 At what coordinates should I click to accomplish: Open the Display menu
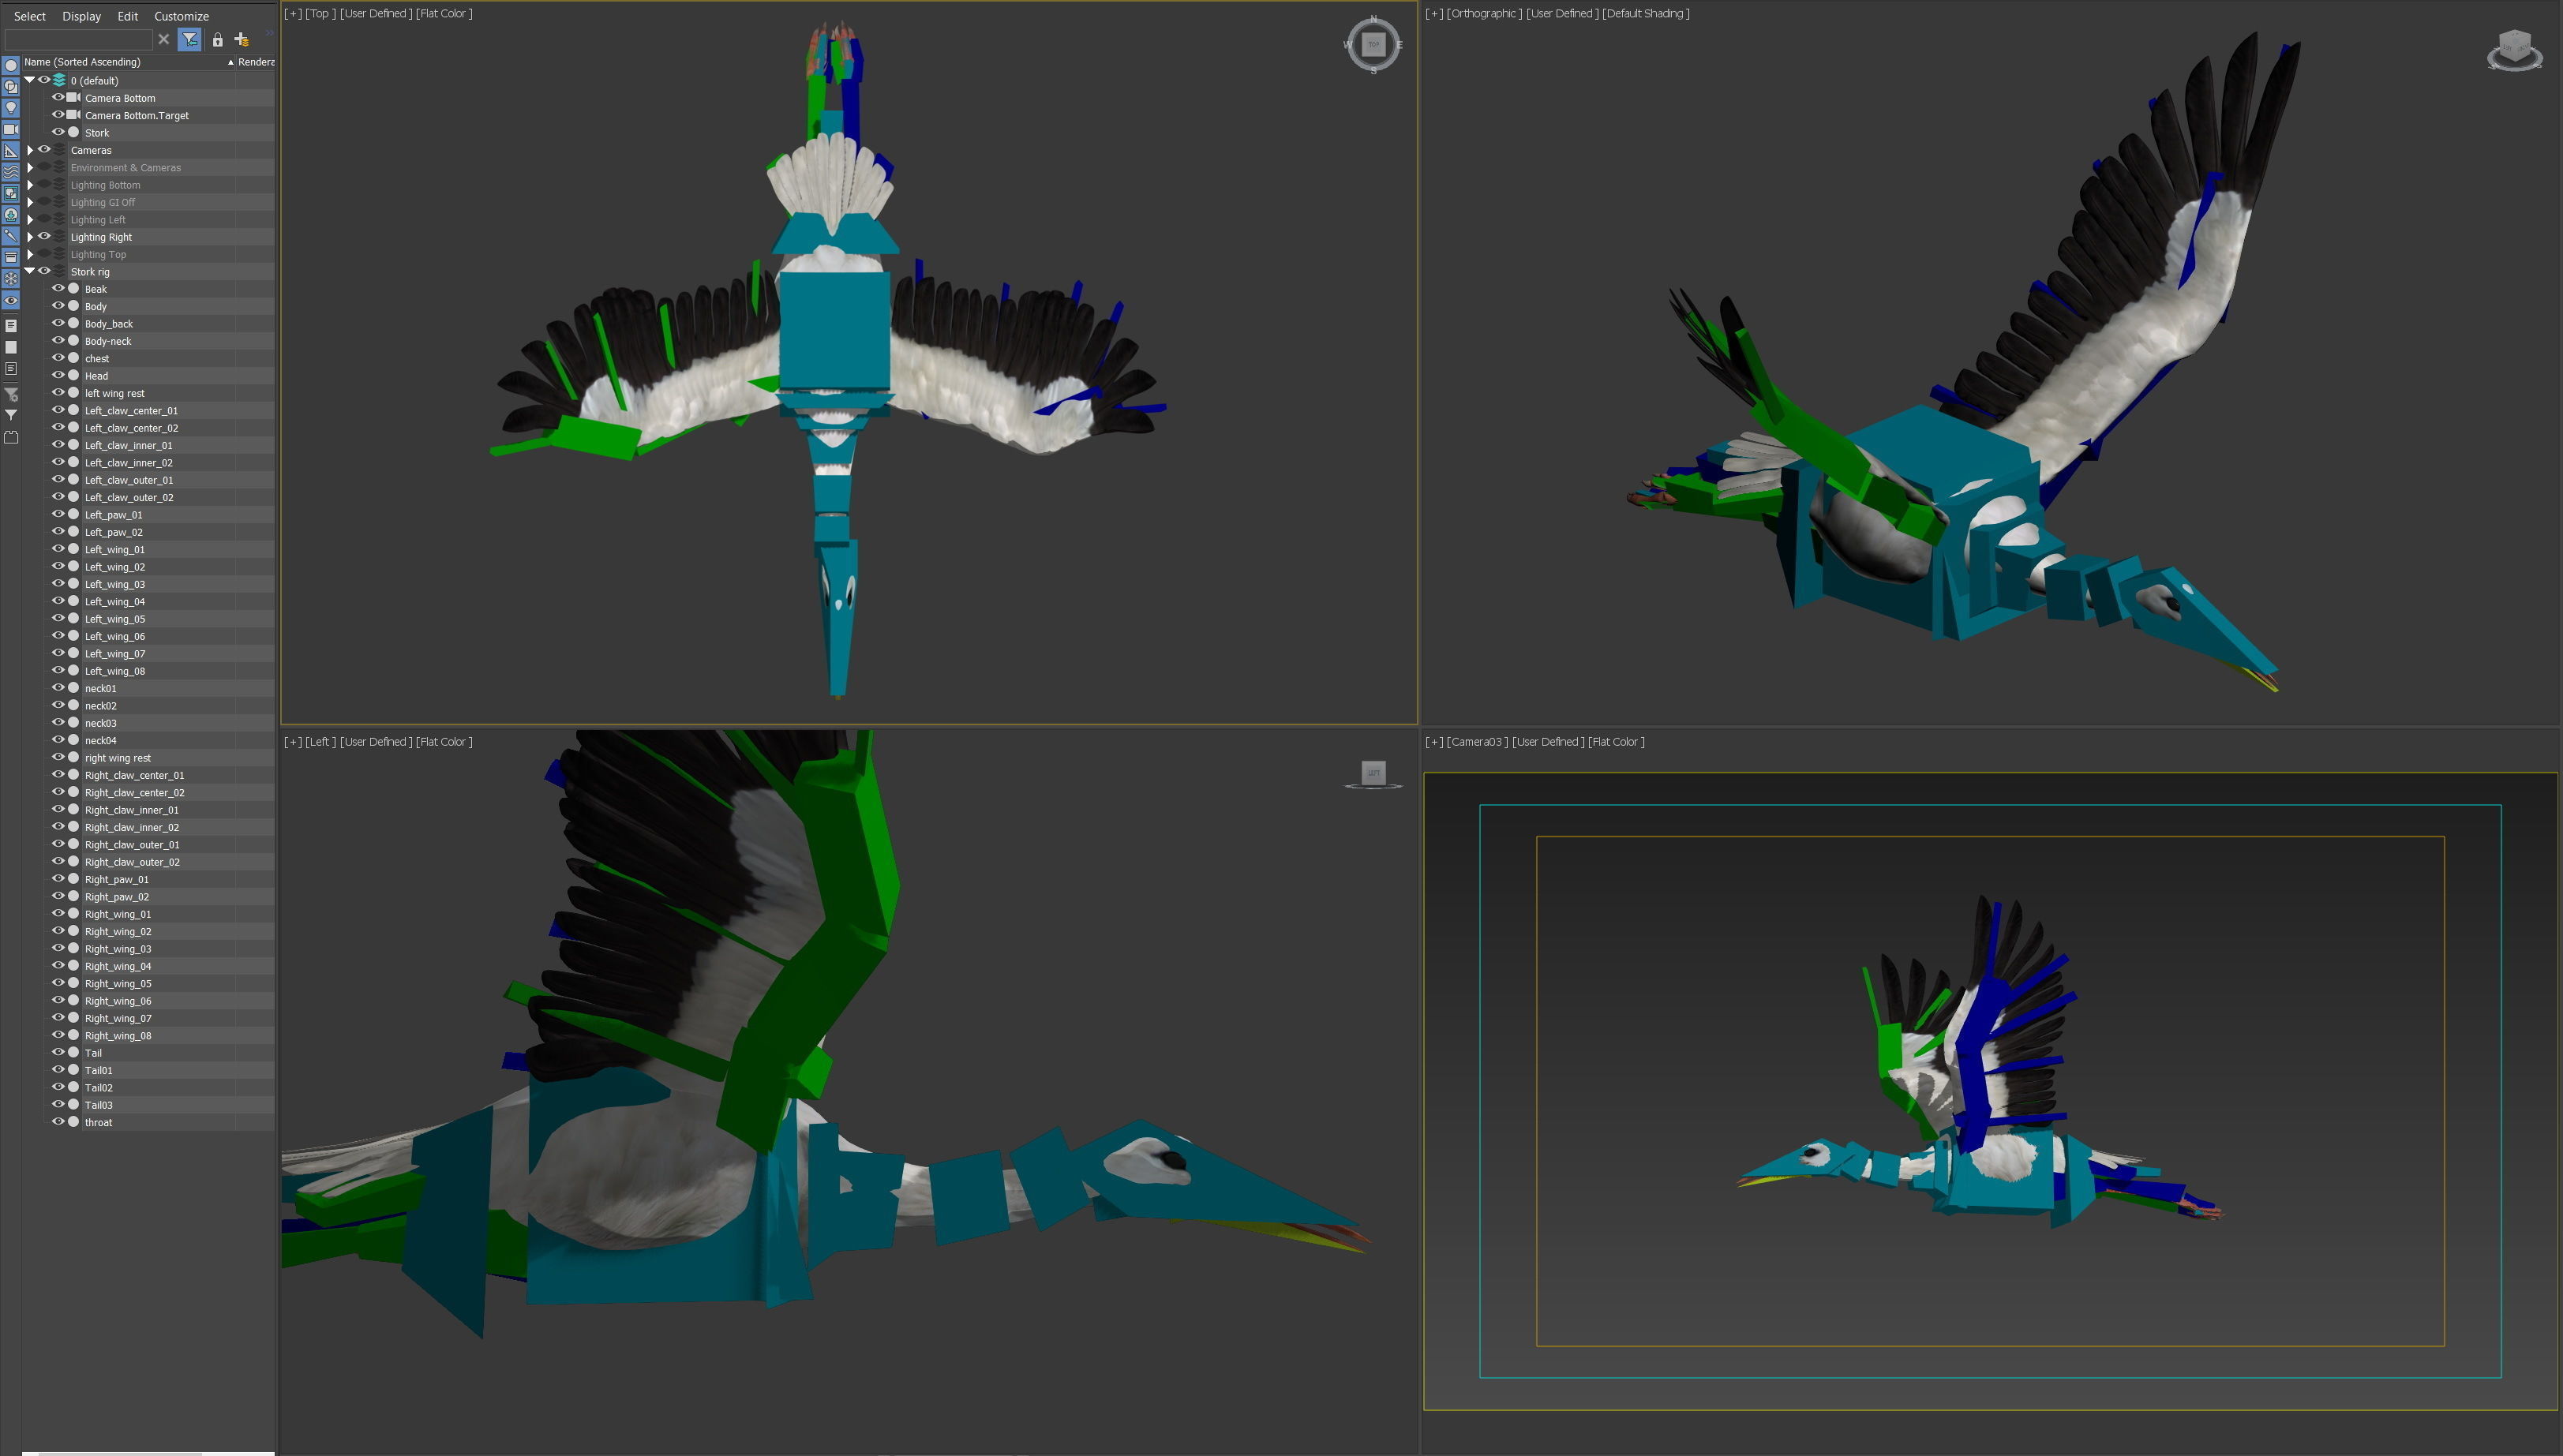tap(81, 16)
